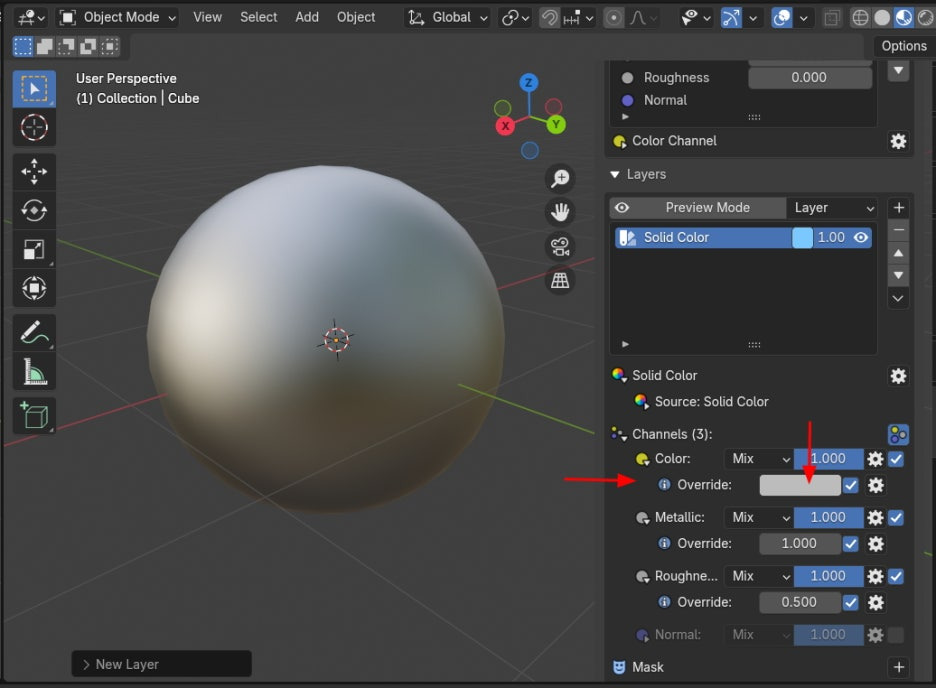Click the pan hand viewport button
The image size is (936, 688).
pyautogui.click(x=560, y=212)
